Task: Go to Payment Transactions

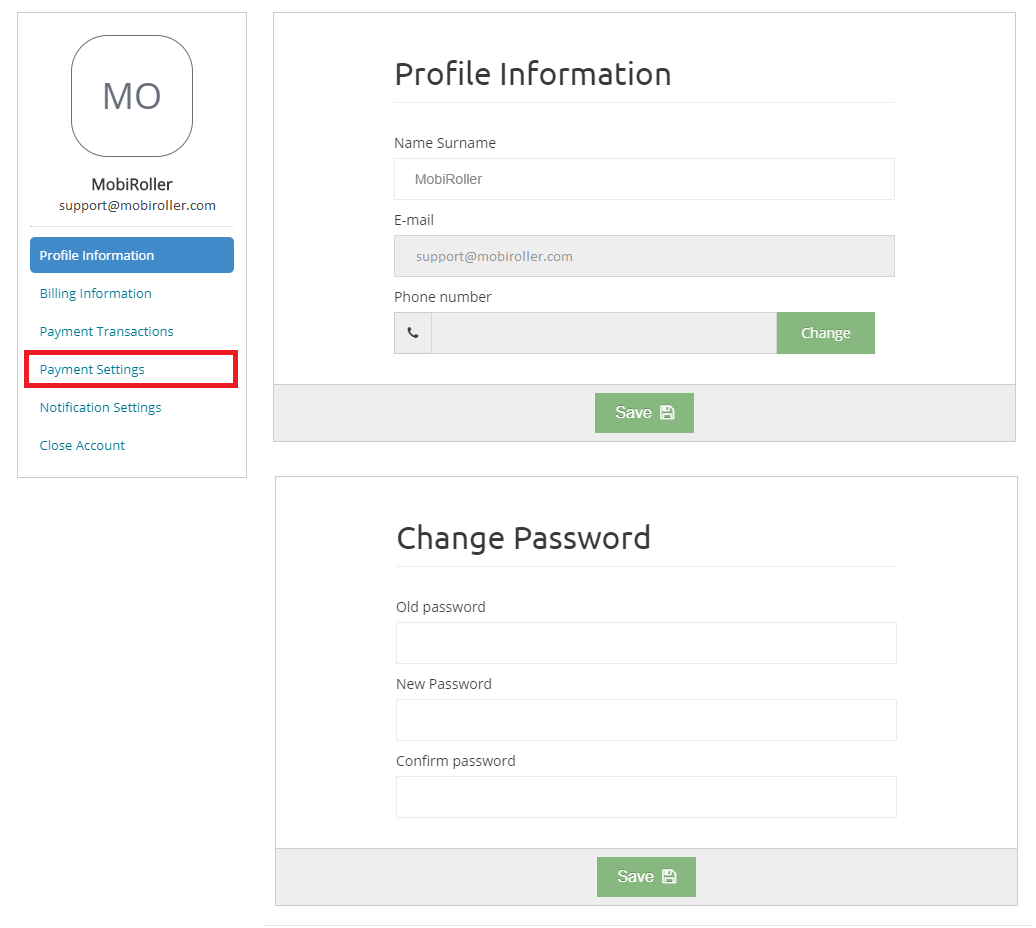Action: [x=106, y=332]
